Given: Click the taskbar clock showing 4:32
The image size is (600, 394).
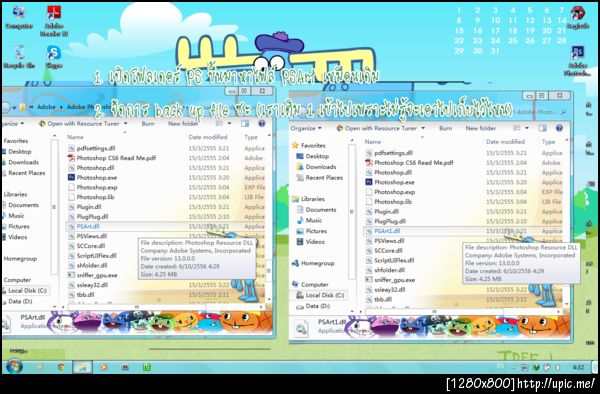Looking at the screenshot, I should 578,367.
